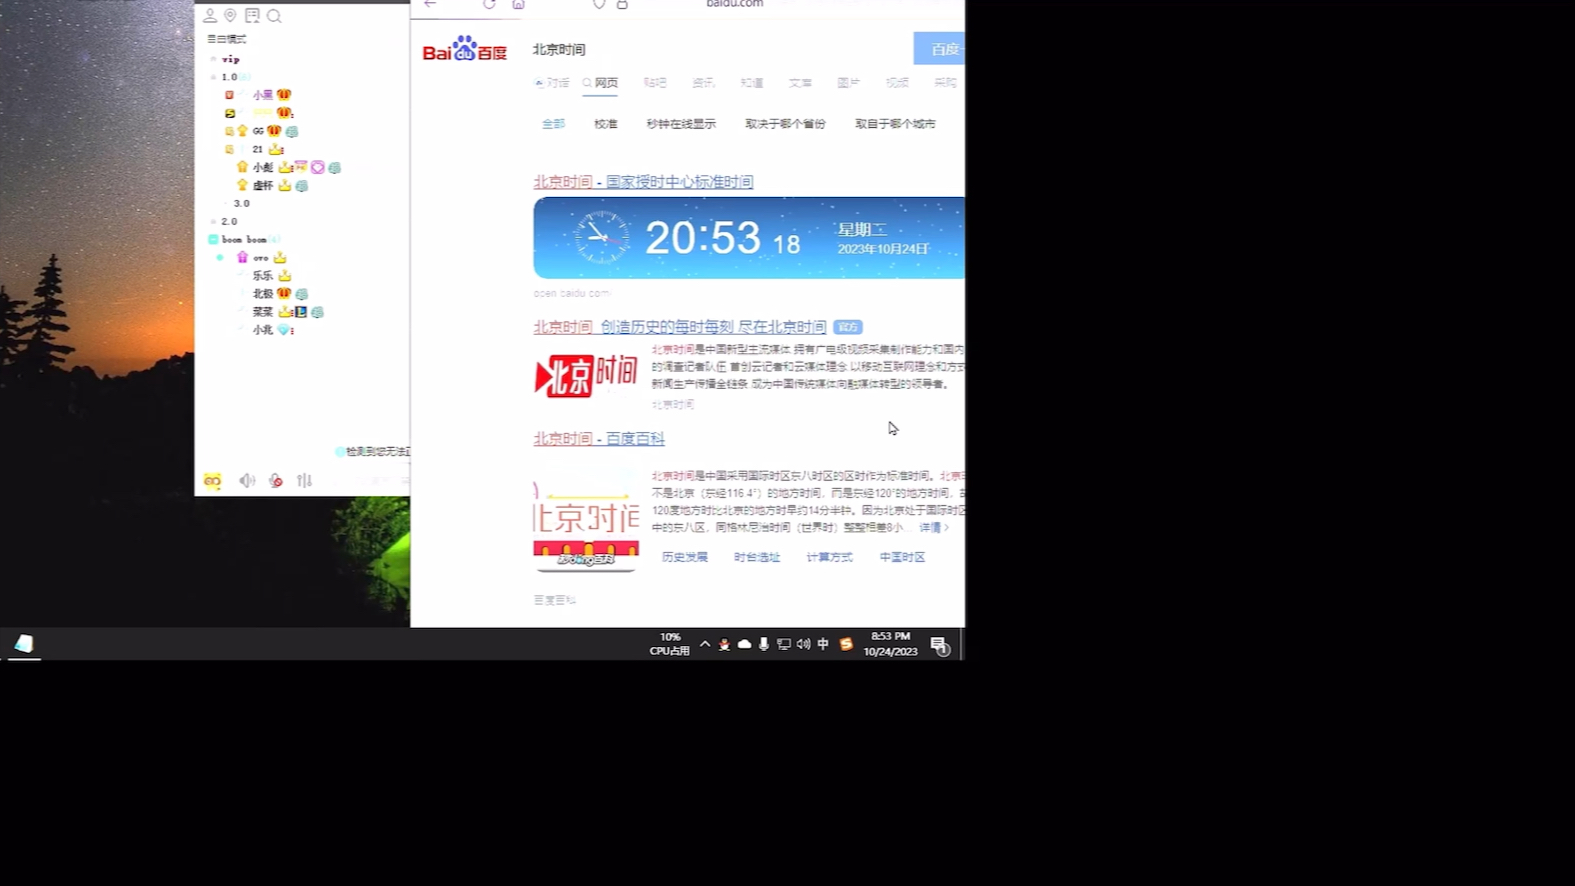Viewport: 1575px width, 886px height.
Task: Toggle the muted microphone icon in chat panel
Action: point(276,481)
